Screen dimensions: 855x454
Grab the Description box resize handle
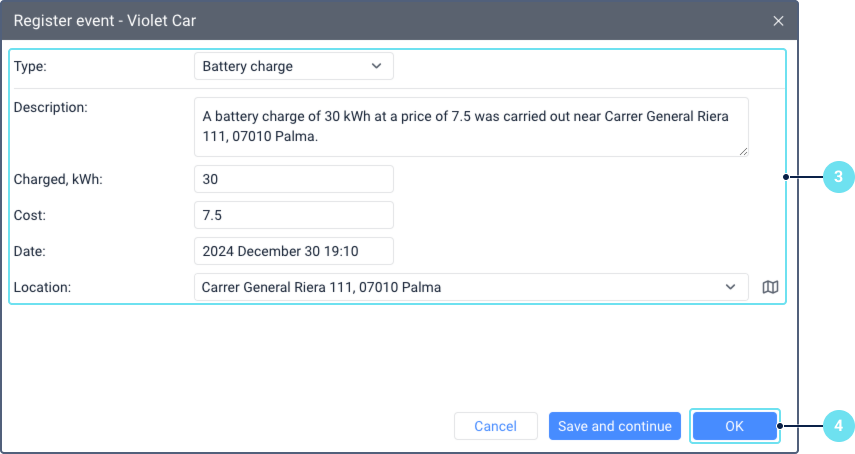pos(743,151)
